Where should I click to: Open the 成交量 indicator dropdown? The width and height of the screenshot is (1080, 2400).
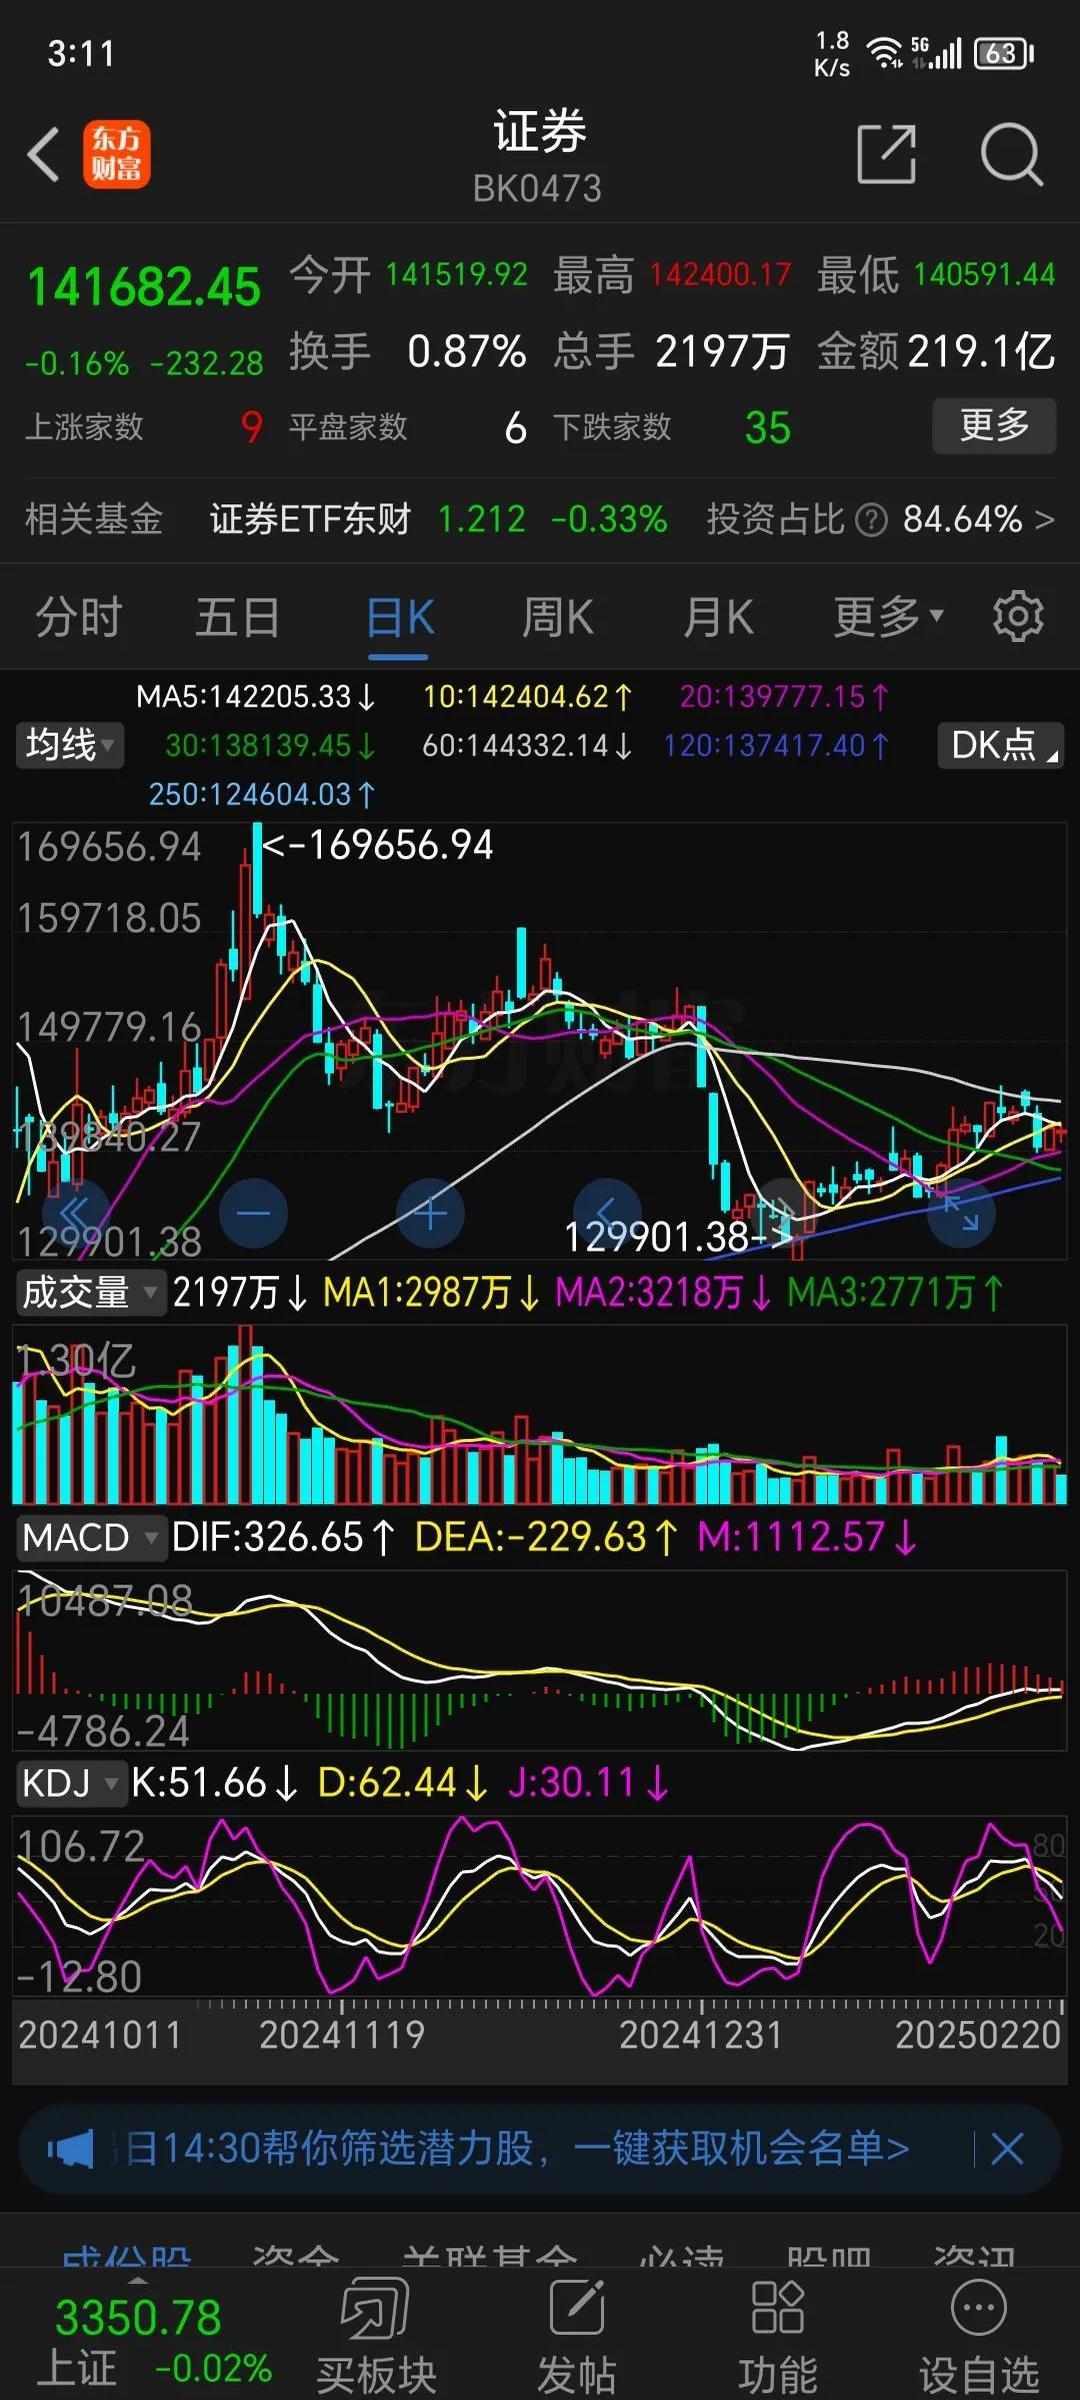88,1292
